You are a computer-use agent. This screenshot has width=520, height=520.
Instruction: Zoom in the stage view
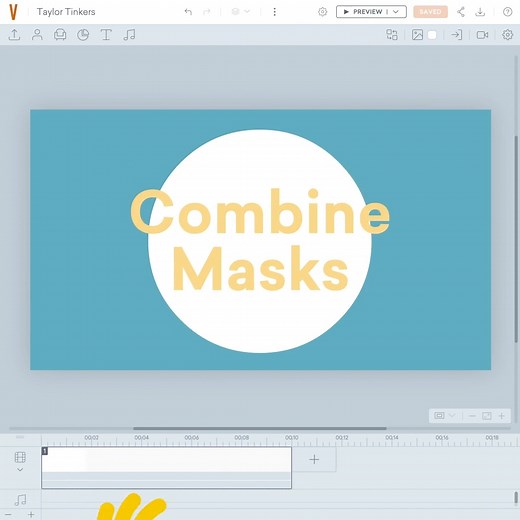(502, 416)
